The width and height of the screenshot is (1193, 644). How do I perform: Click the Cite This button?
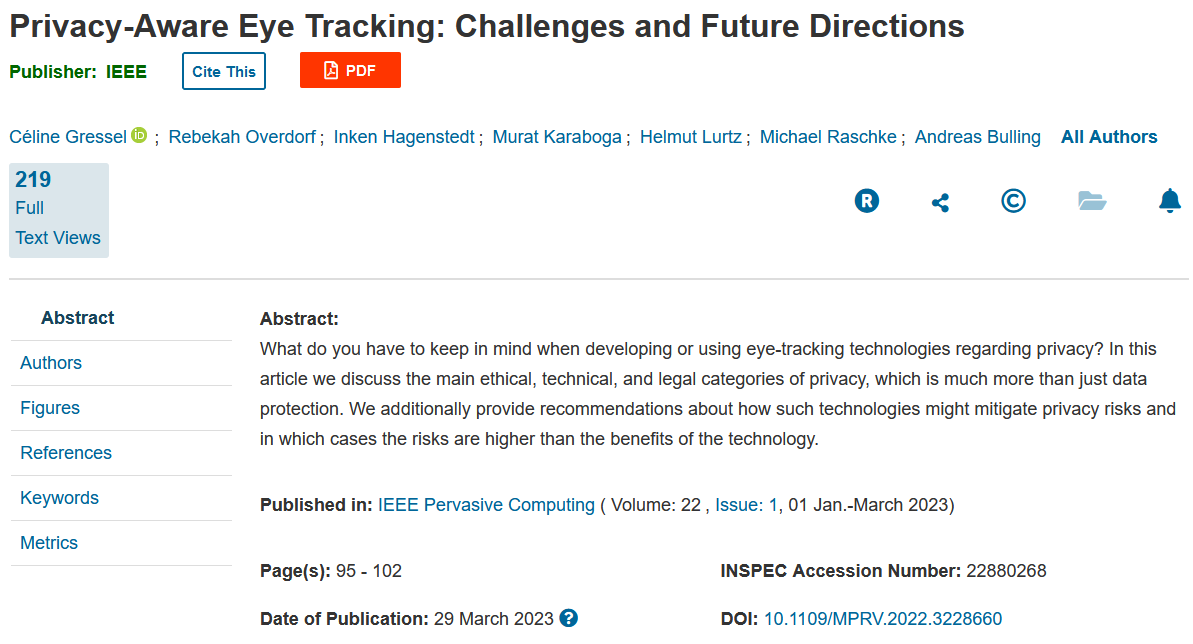pos(224,71)
